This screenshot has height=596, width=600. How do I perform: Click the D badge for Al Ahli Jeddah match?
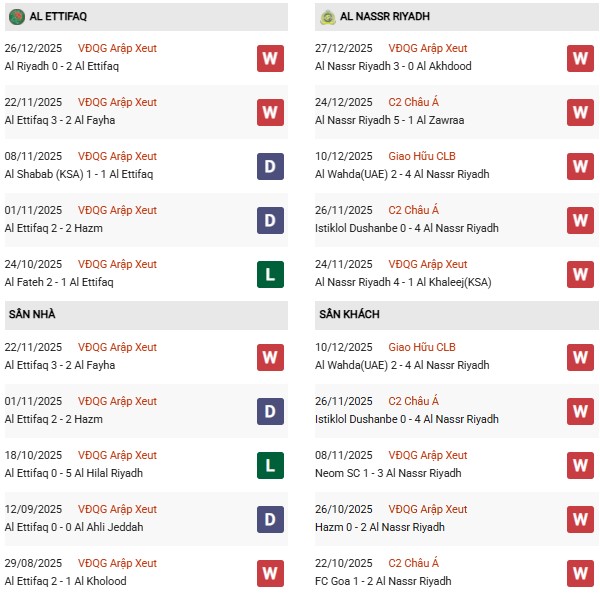coord(270,519)
